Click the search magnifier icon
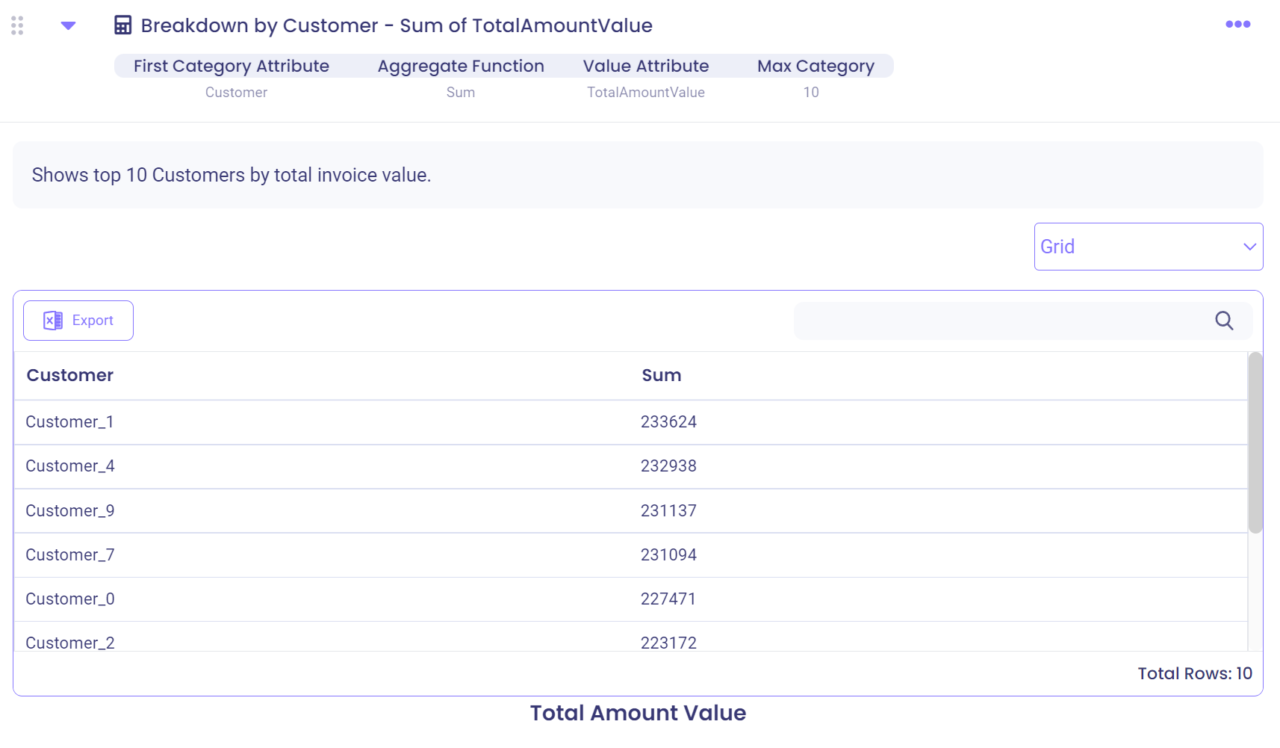Screen dimensions: 1280x748 [x=1224, y=320]
